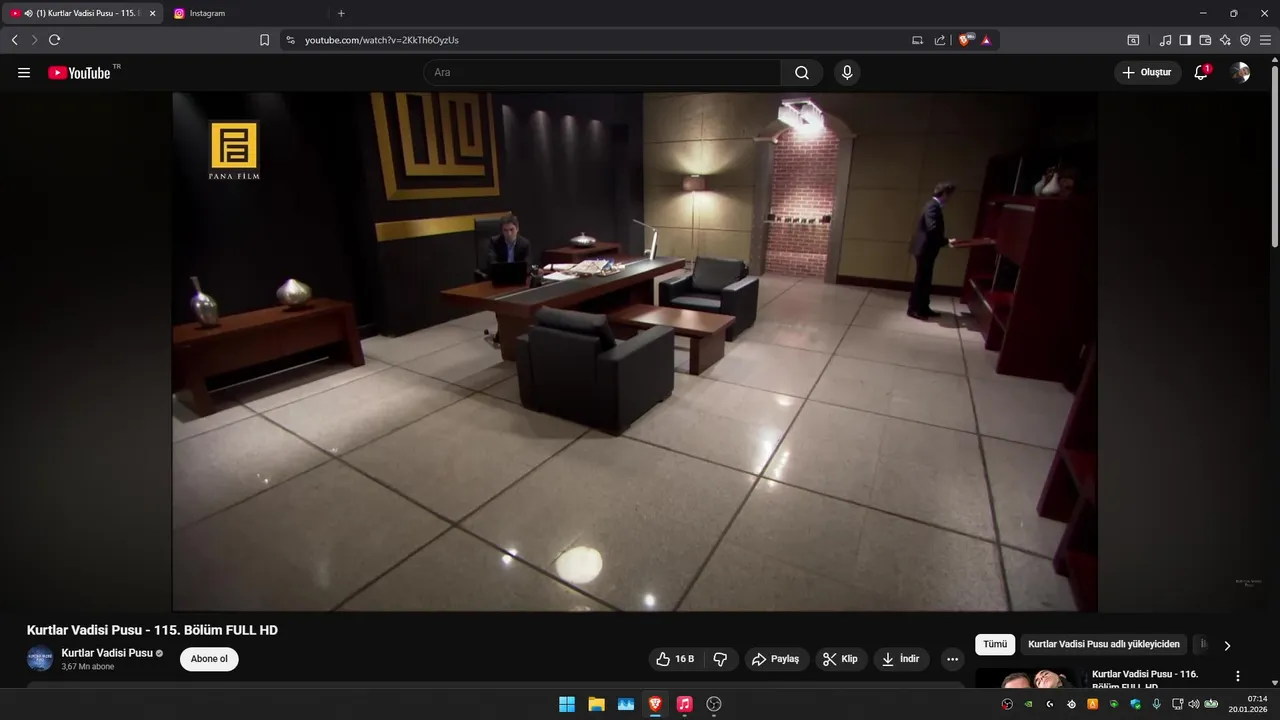Like the video (16 B)

pyautogui.click(x=674, y=659)
